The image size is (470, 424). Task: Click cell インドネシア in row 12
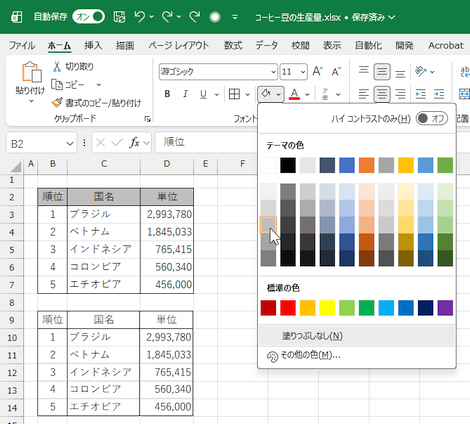pos(103,372)
